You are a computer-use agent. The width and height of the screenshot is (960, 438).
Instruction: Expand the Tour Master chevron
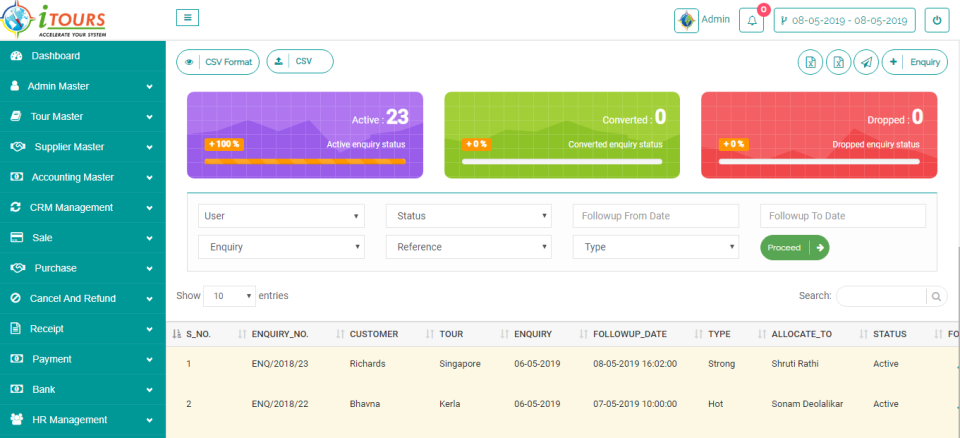tap(149, 117)
